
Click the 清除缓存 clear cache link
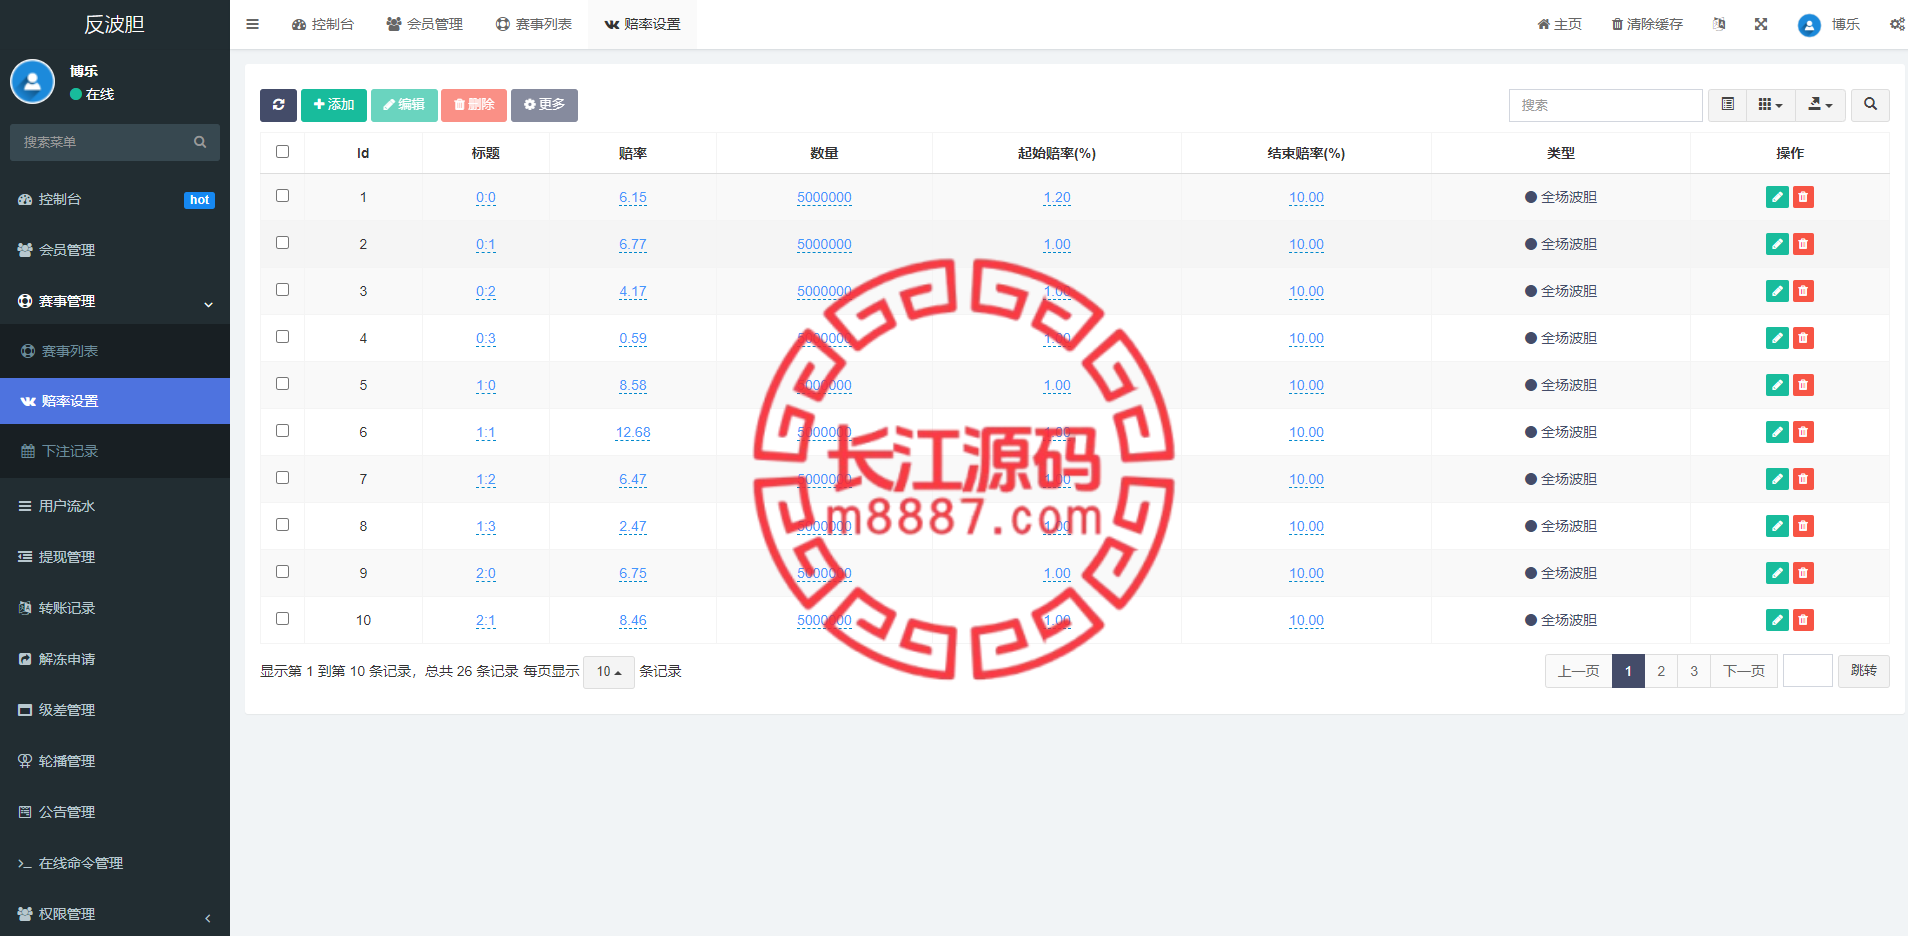click(1647, 24)
